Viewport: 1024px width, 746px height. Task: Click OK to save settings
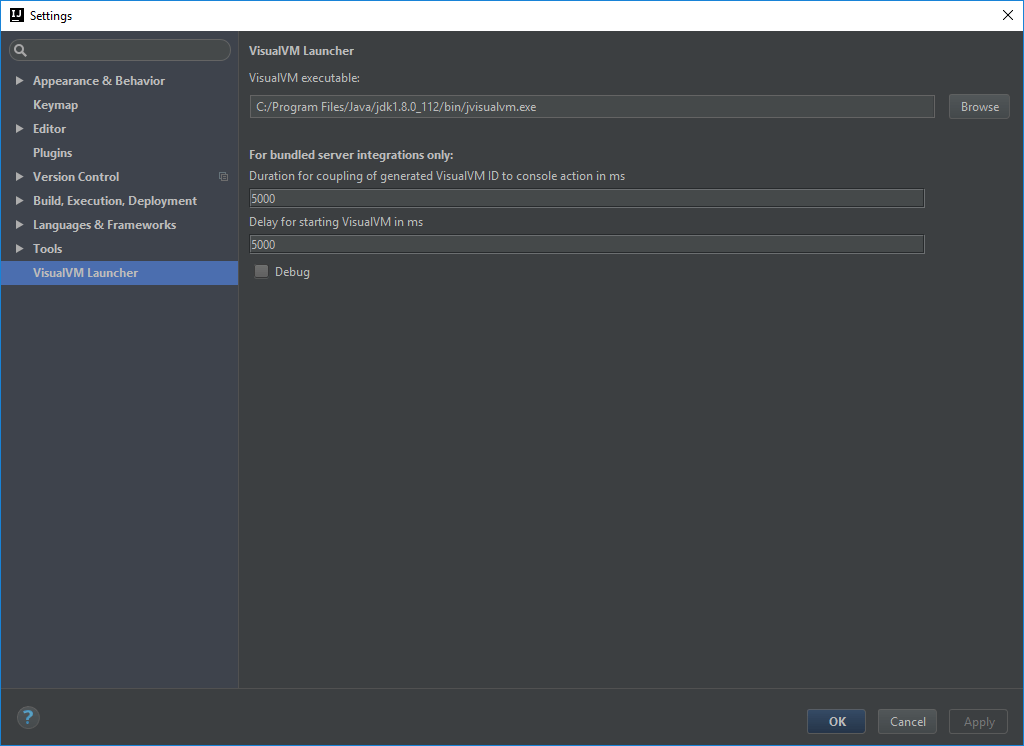pos(835,721)
